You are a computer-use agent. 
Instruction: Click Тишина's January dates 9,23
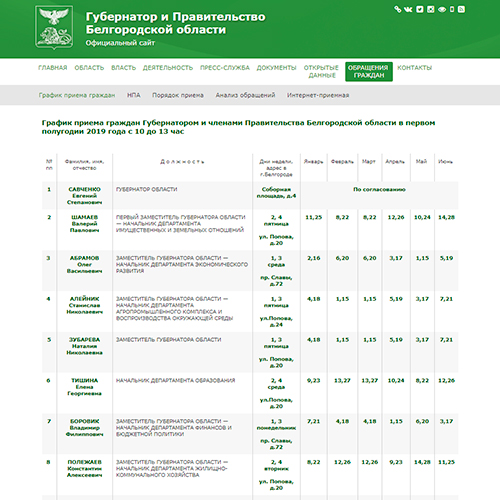[x=314, y=380]
